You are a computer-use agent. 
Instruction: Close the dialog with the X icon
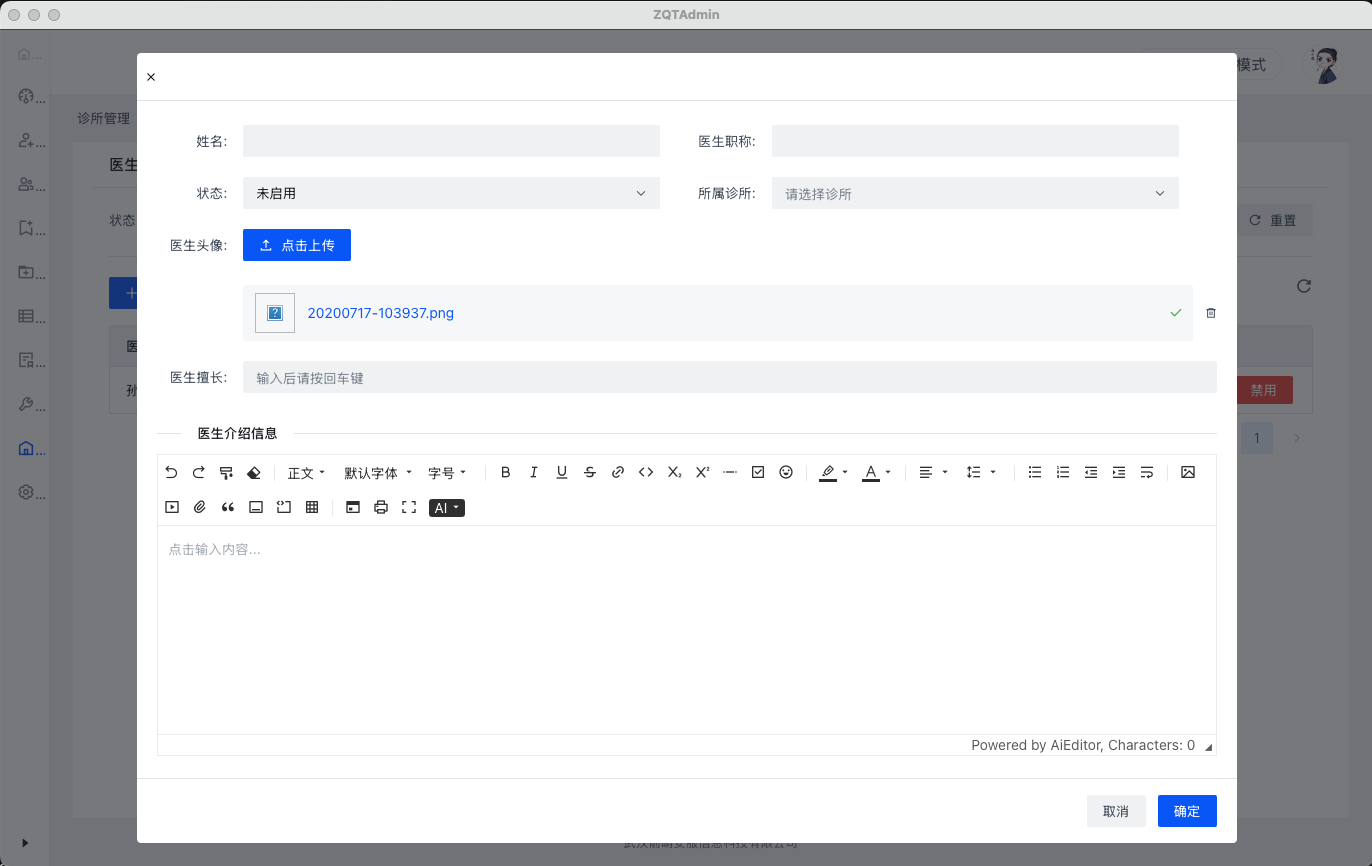coord(151,77)
